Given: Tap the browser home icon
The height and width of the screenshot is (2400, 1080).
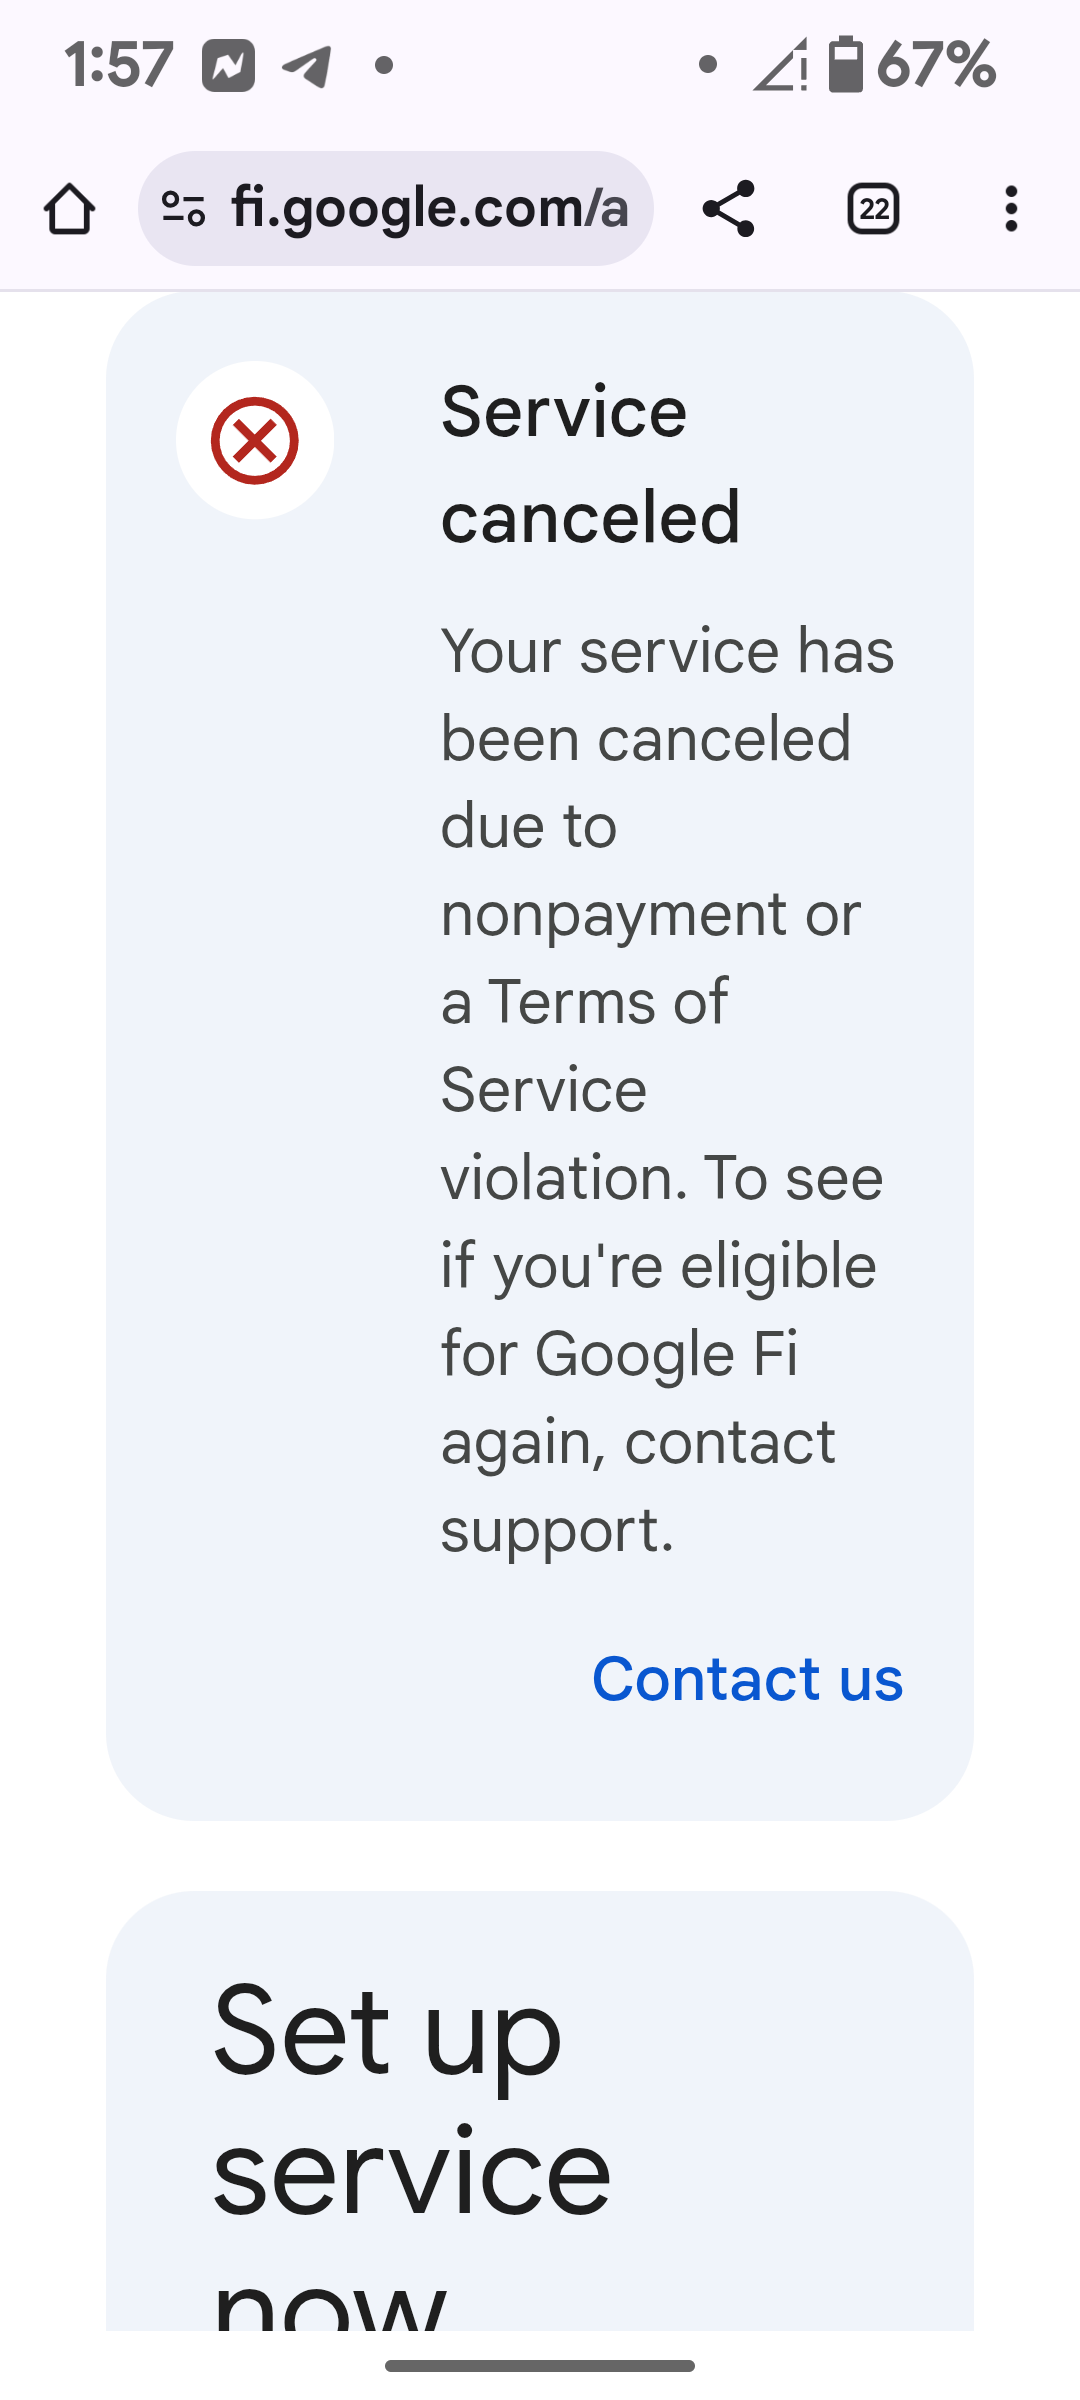Looking at the screenshot, I should [x=69, y=209].
